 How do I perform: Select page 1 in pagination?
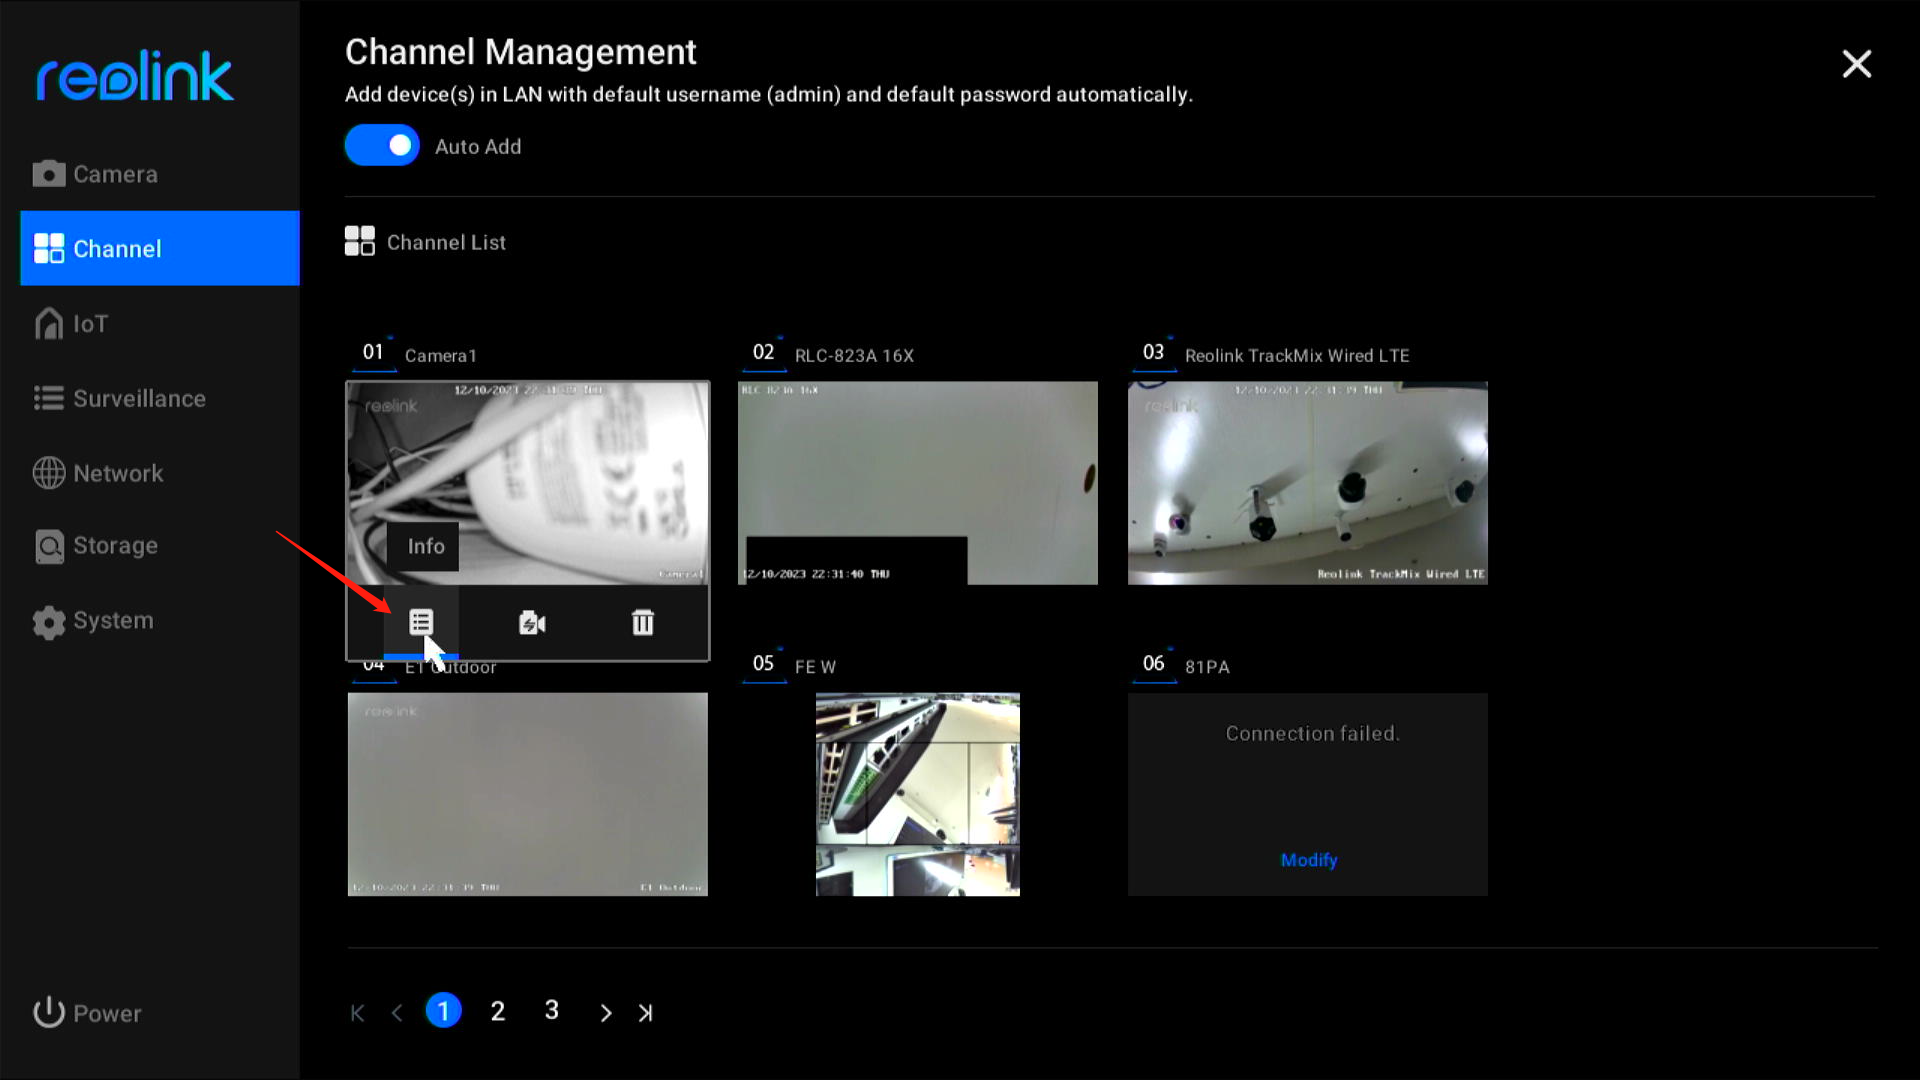(444, 1011)
